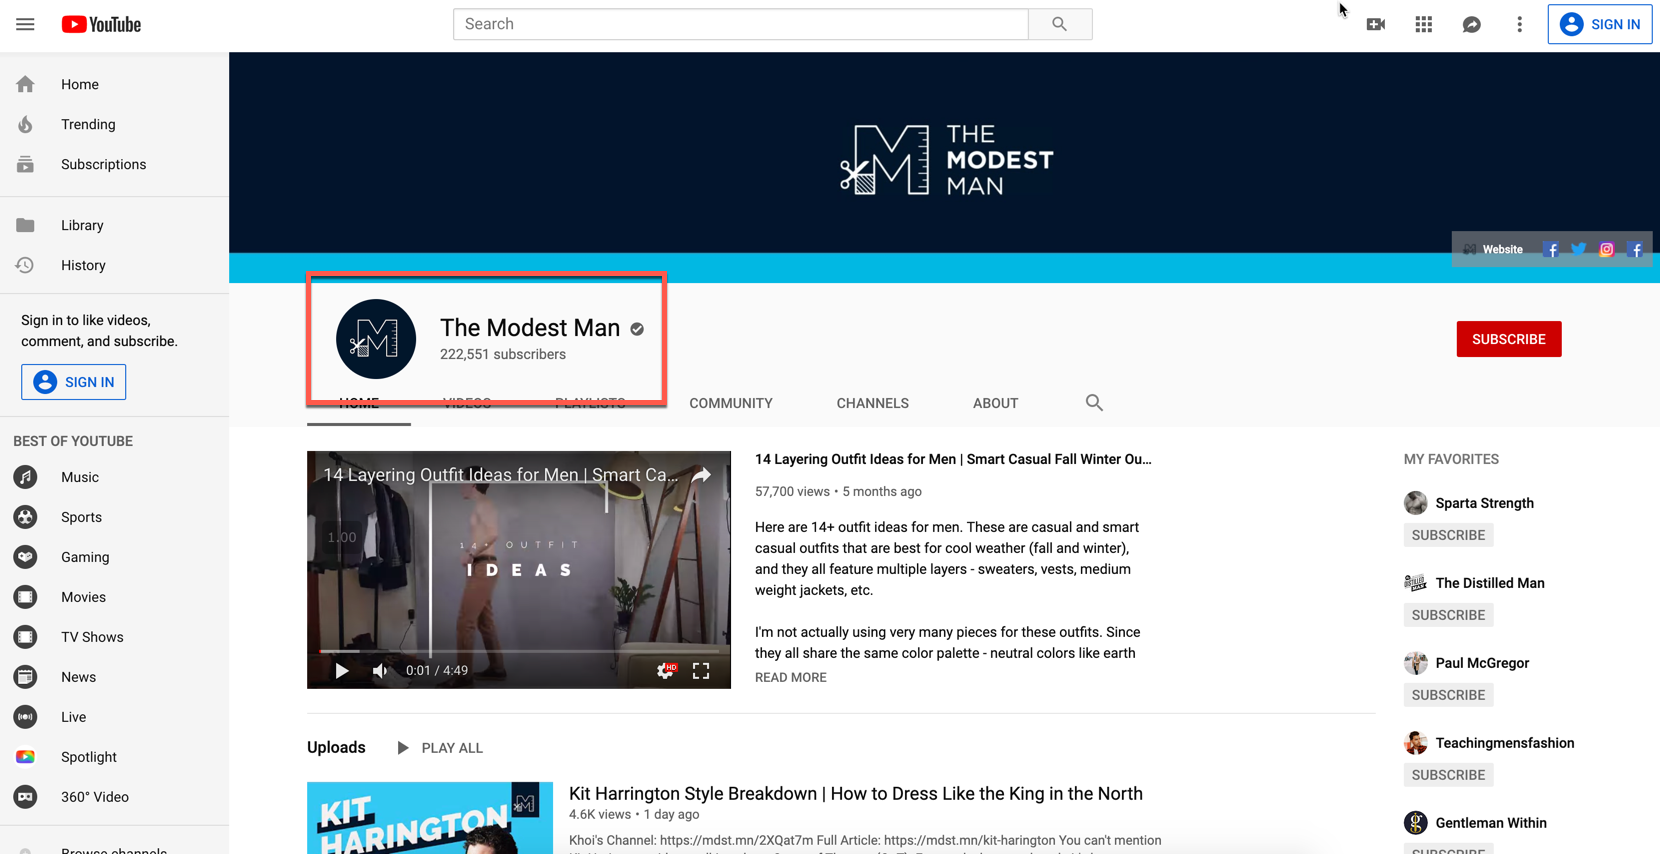
Task: Switch to the VIDEOS tab
Action: click(x=467, y=403)
